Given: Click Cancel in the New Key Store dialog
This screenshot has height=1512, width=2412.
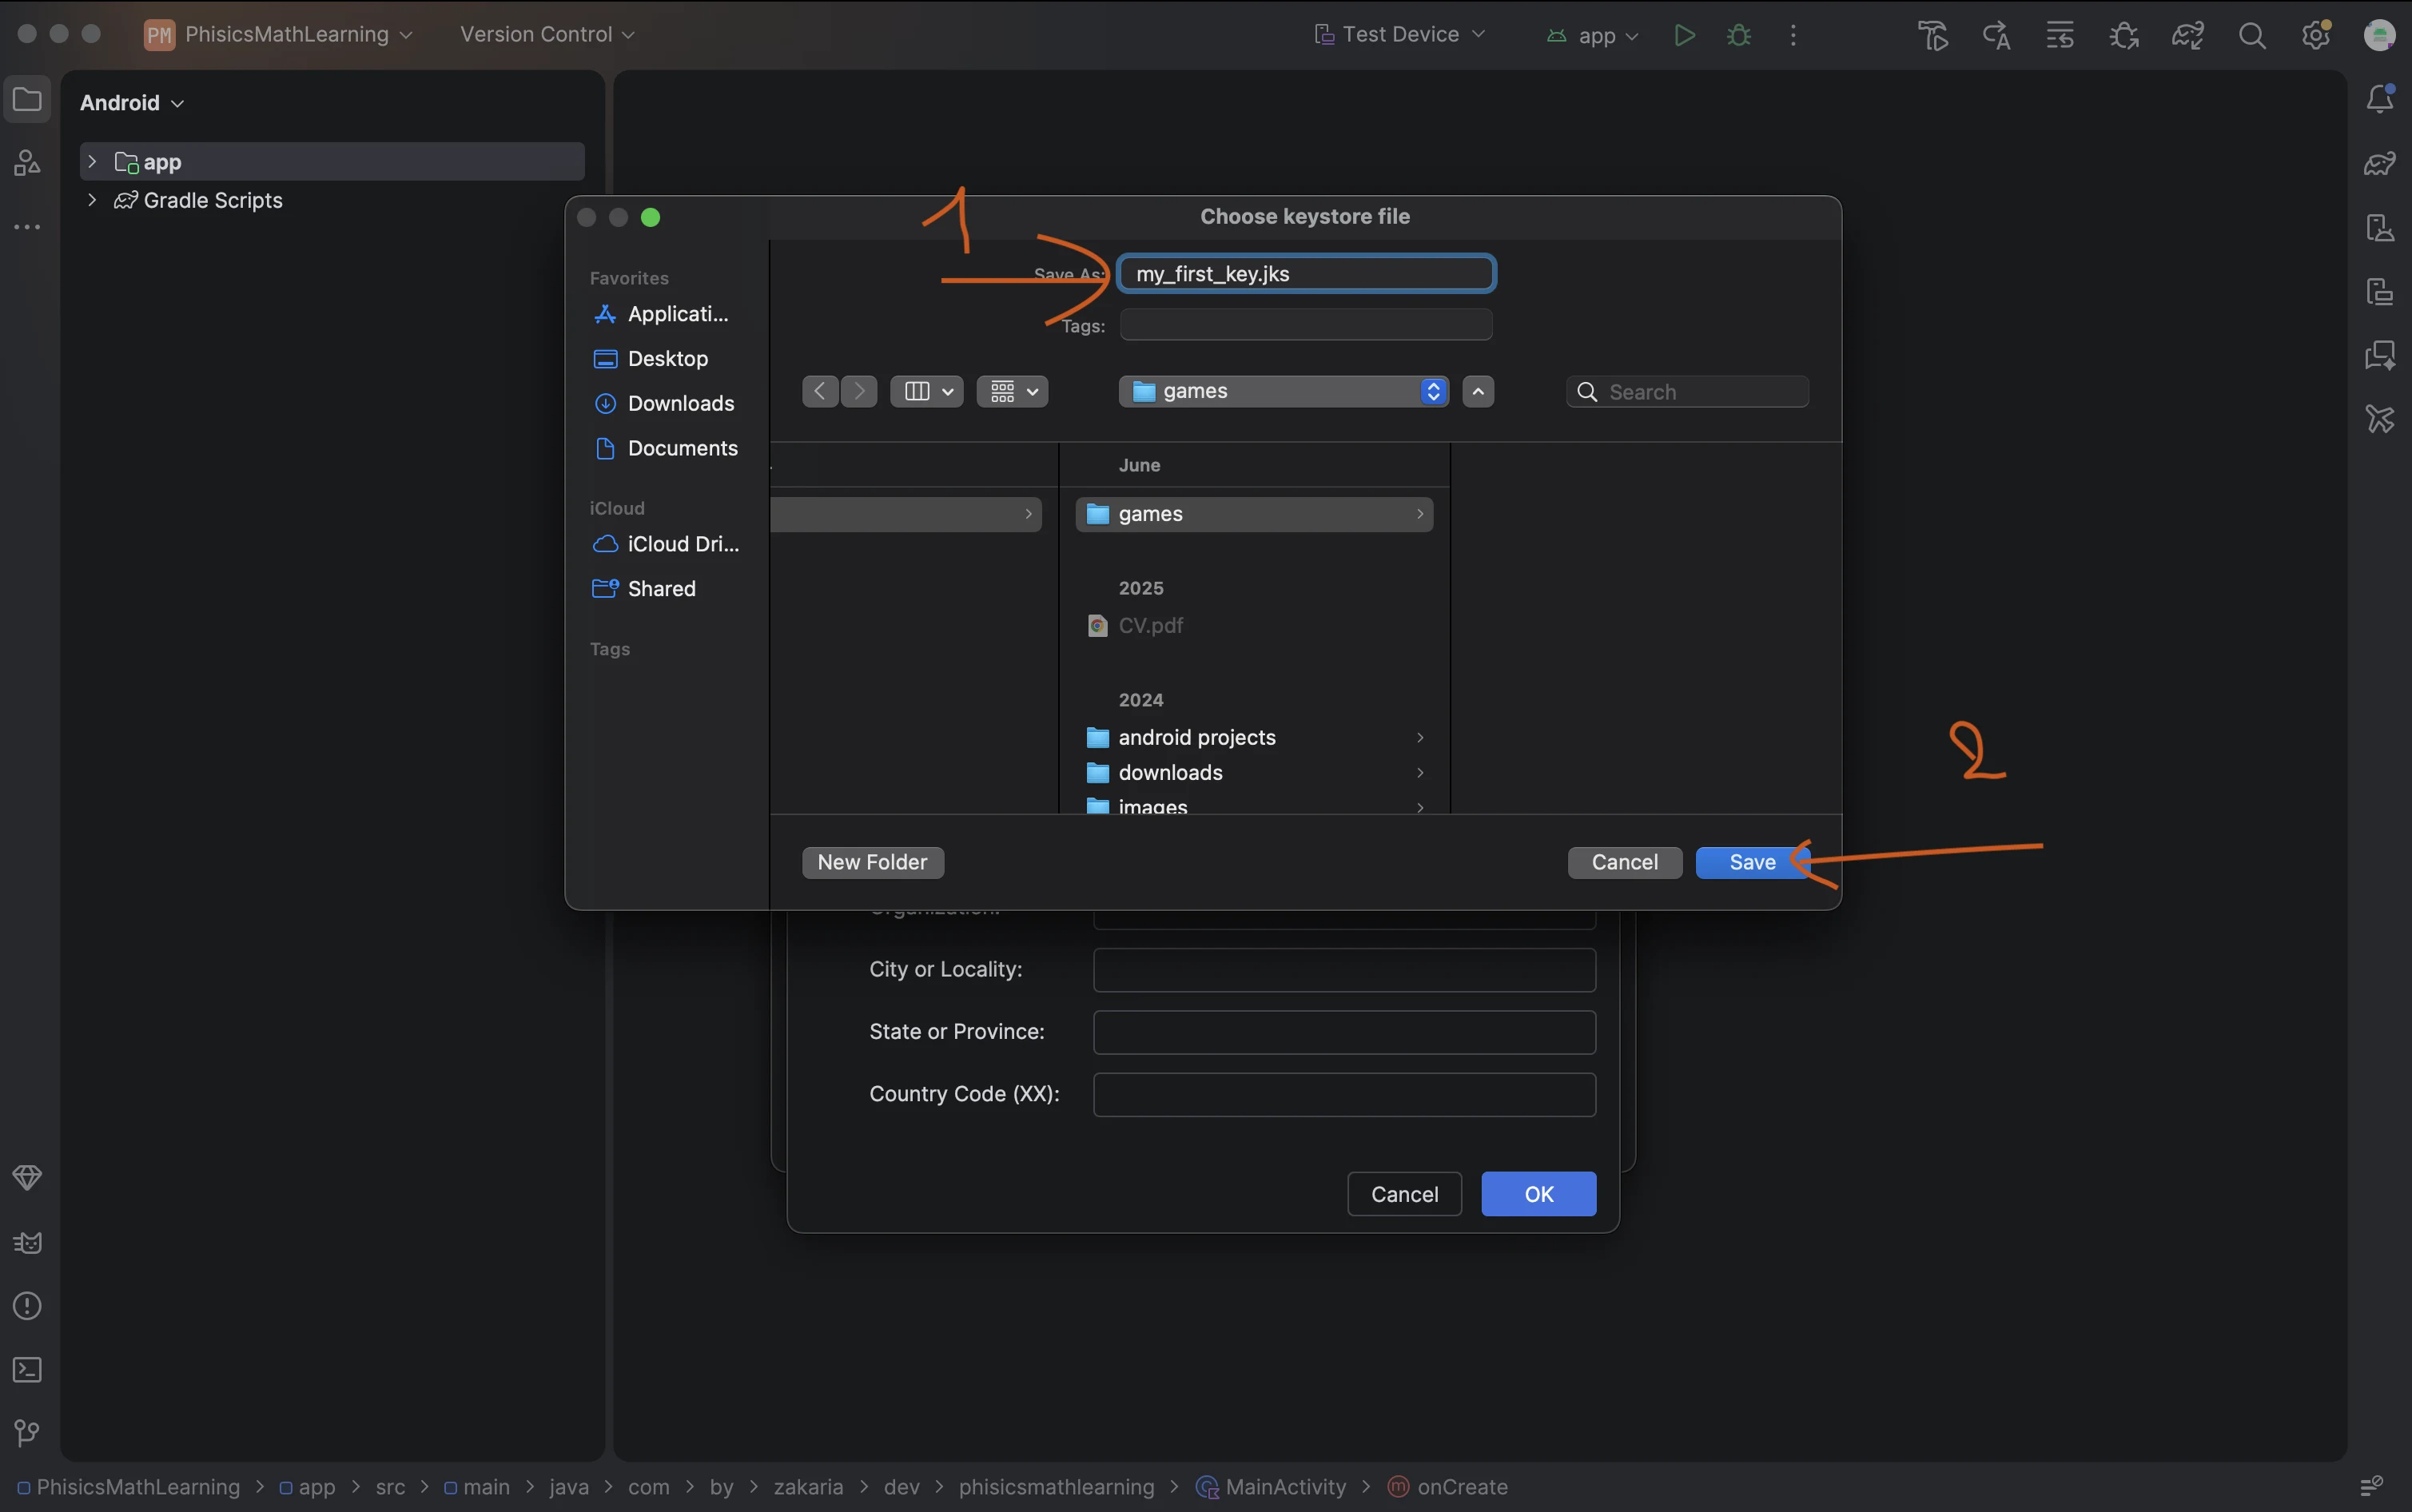Looking at the screenshot, I should point(1404,1194).
